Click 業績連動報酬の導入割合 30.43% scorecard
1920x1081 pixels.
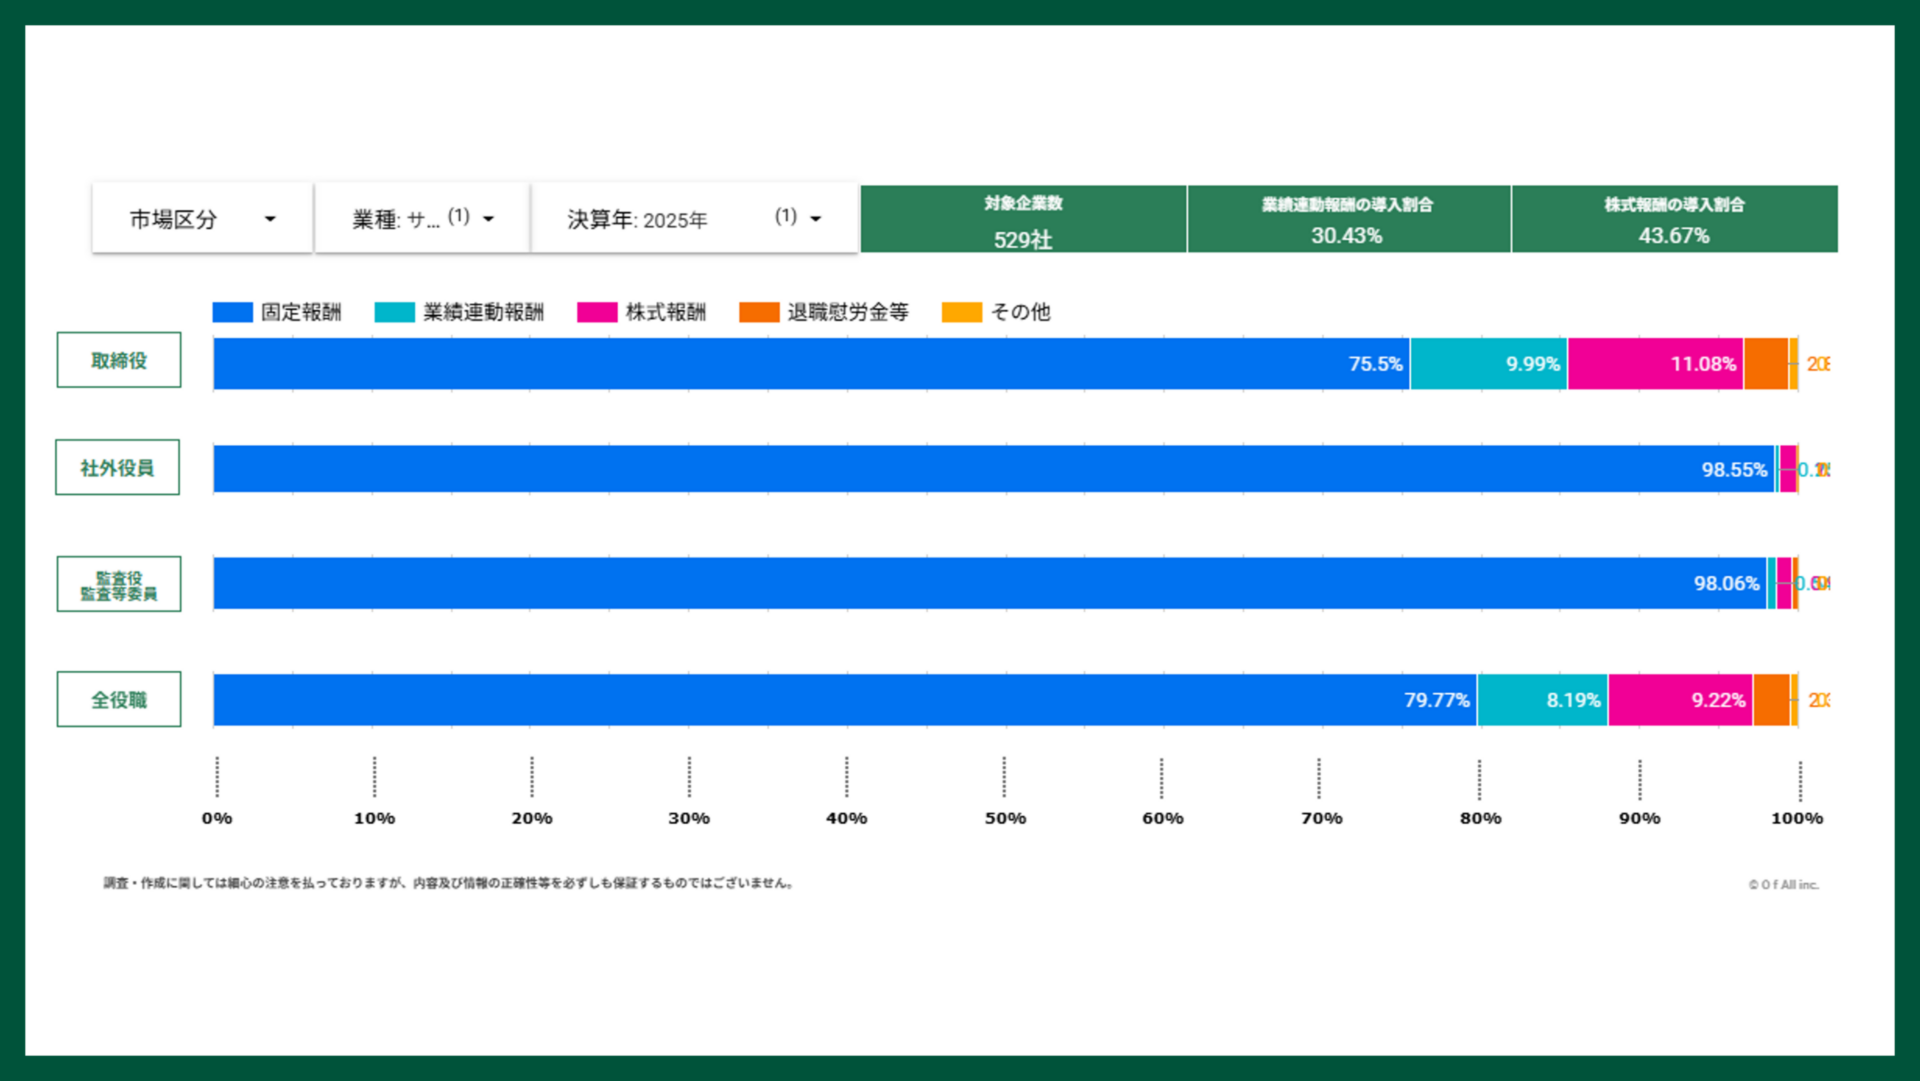[x=1347, y=220]
